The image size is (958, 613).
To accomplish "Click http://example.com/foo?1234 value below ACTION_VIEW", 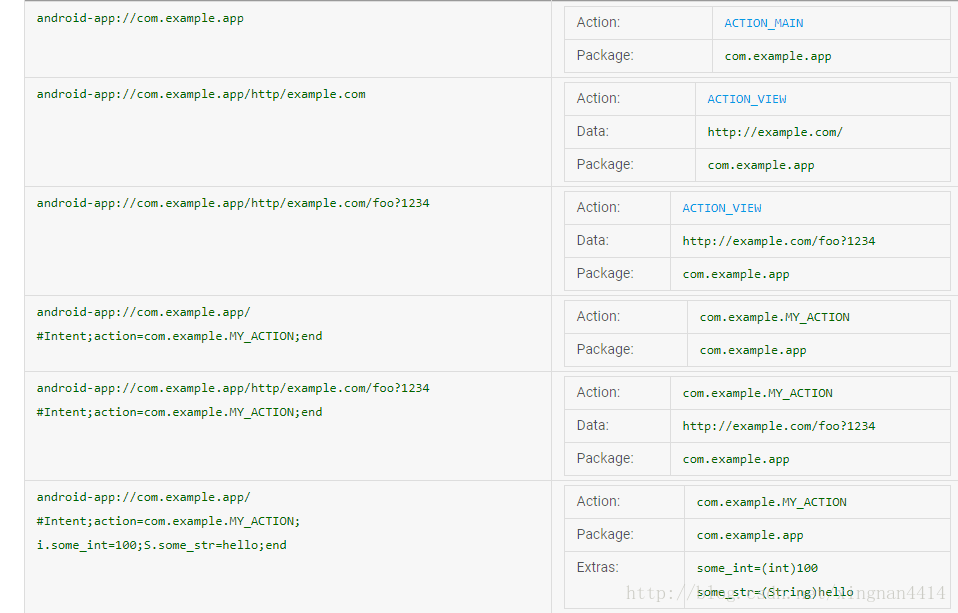I will [x=778, y=241].
